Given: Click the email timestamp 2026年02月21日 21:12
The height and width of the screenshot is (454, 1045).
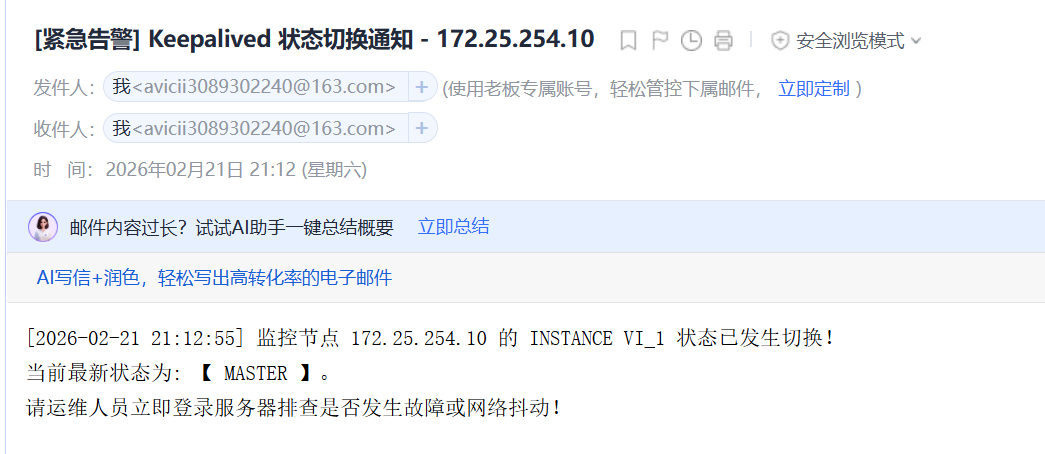Looking at the screenshot, I should pos(200,170).
